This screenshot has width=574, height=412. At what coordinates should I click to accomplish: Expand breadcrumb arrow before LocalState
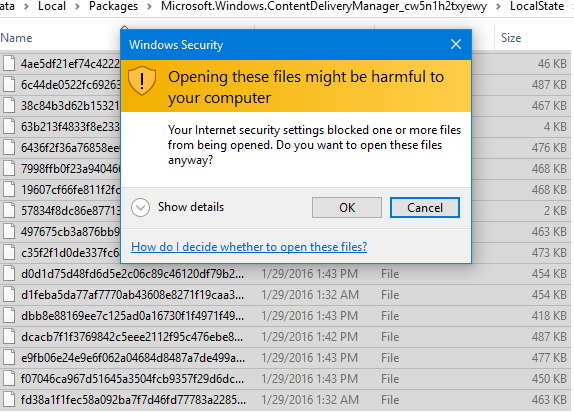click(498, 6)
